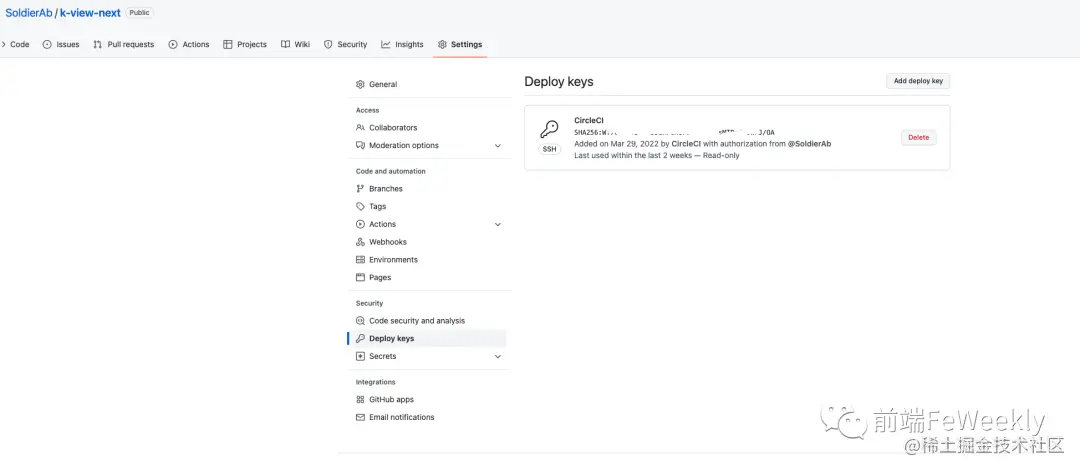This screenshot has width=1080, height=471.
Task: Click the Branches icon in sidebar
Action: point(360,189)
